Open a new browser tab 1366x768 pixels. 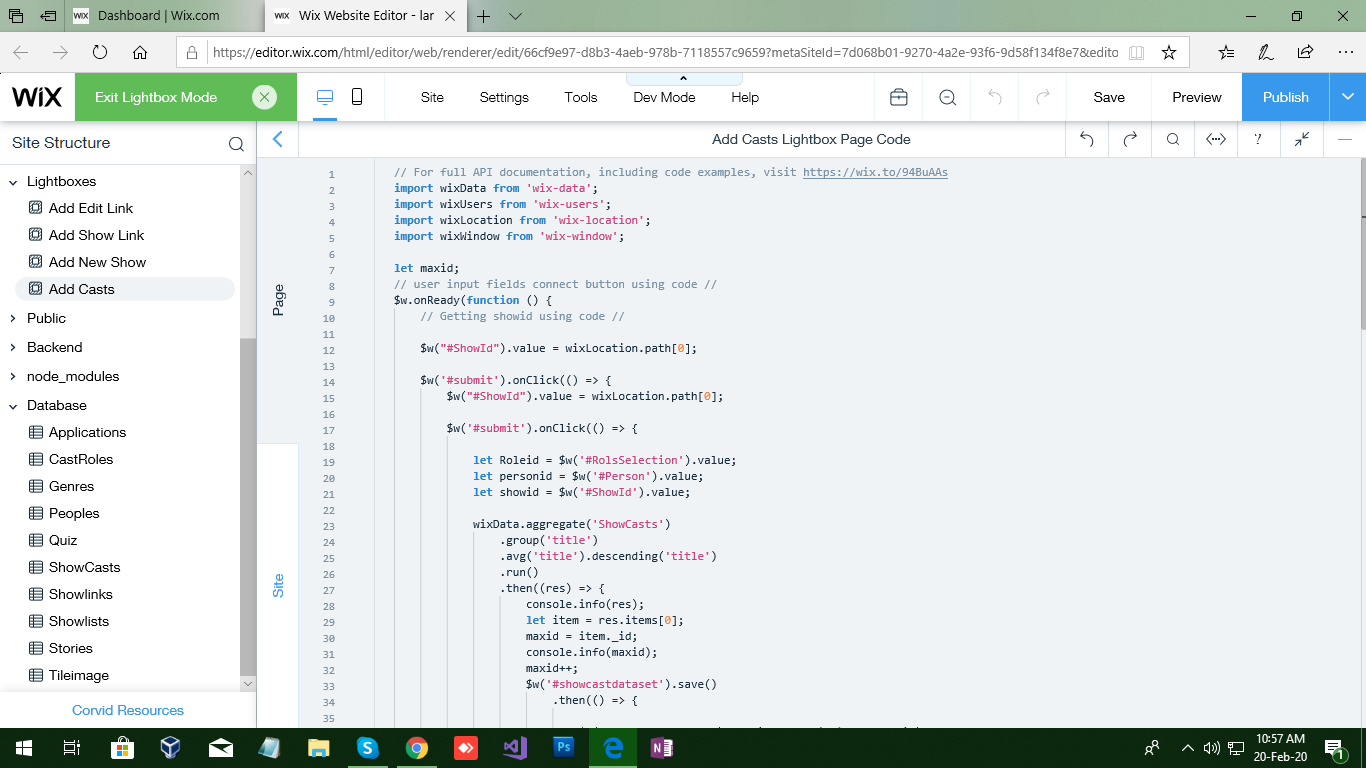(483, 16)
